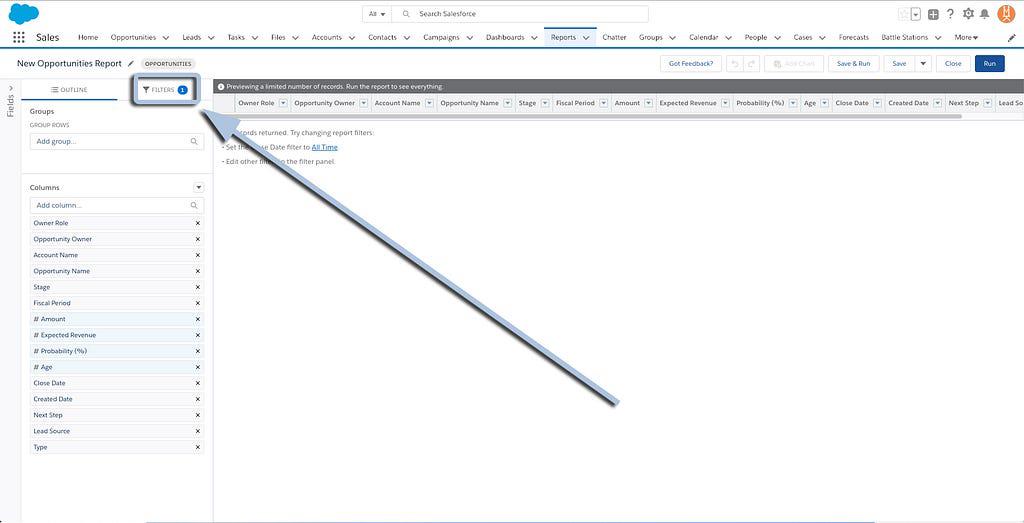The height and width of the screenshot is (523, 1024).
Task: Open the global actions plus icon
Action: pos(933,14)
